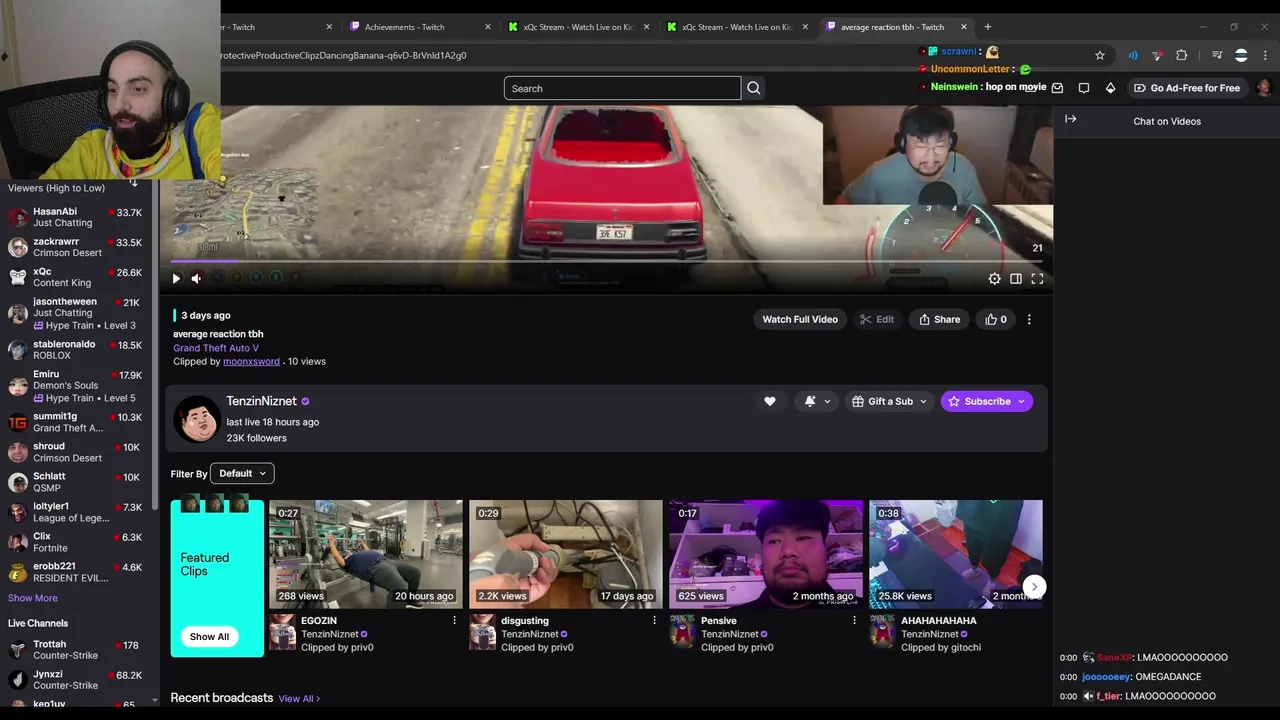Open the moonxsword clipper profile link
Viewport: 1280px width, 720px height.
[251, 361]
